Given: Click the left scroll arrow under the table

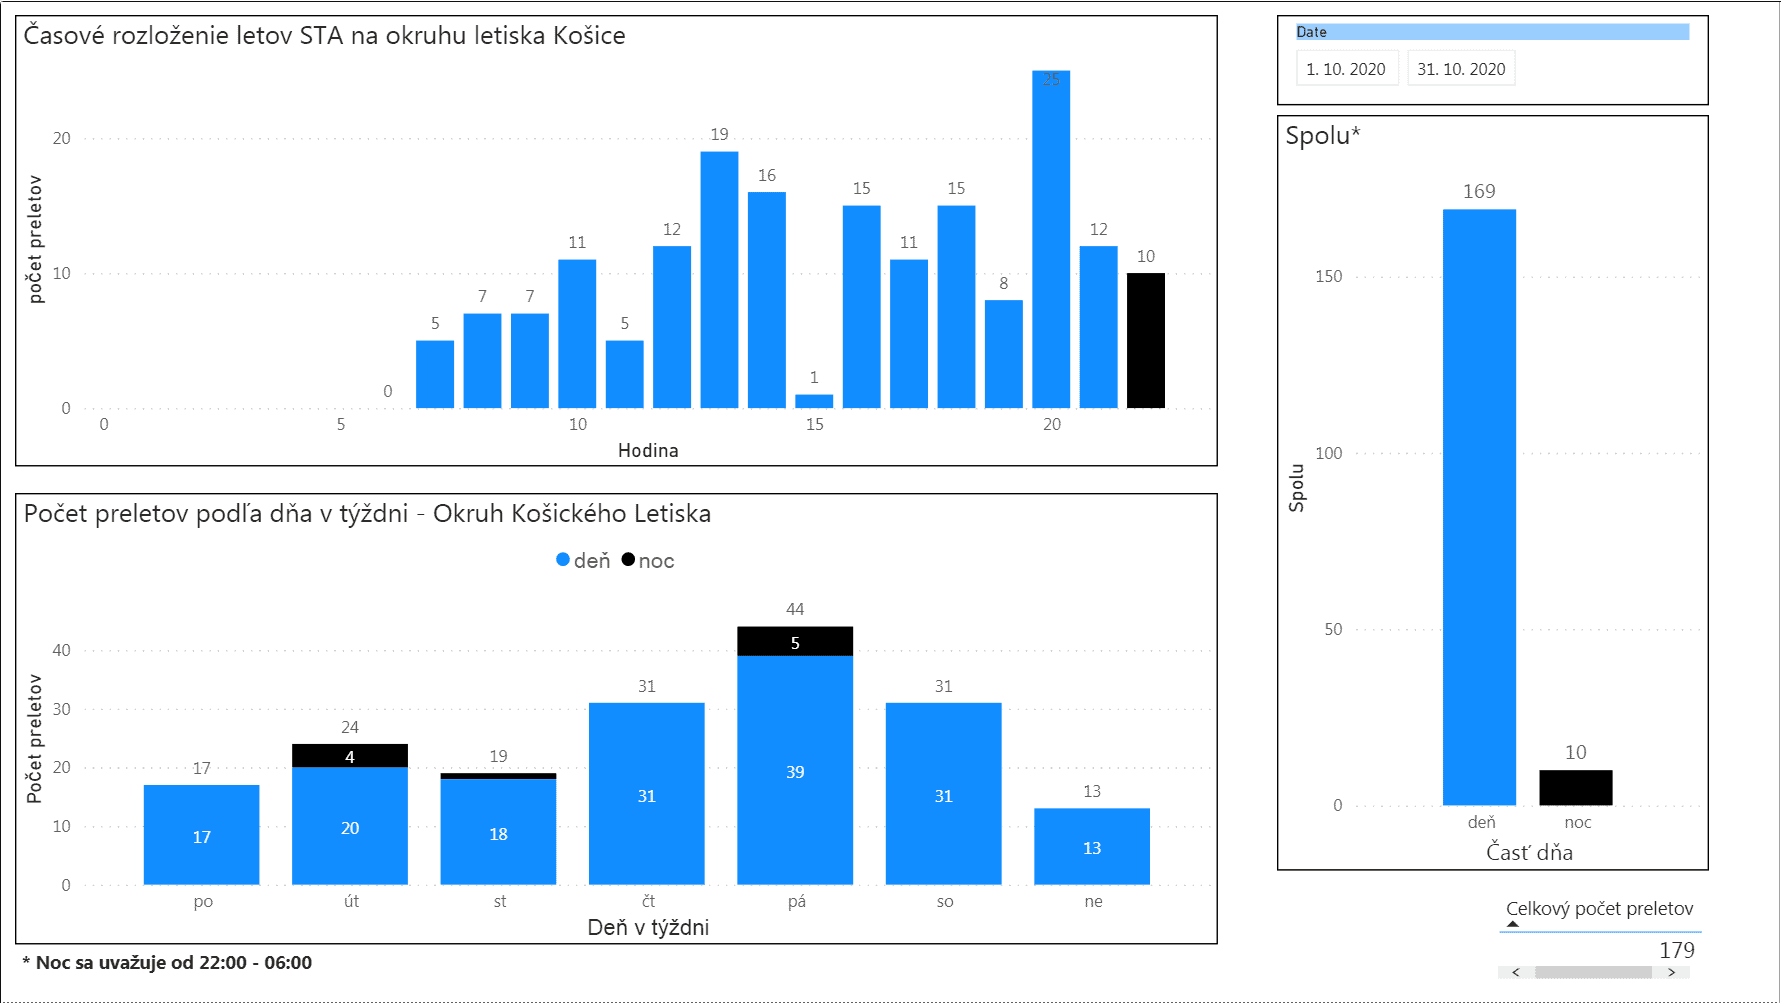Looking at the screenshot, I should click(1516, 972).
